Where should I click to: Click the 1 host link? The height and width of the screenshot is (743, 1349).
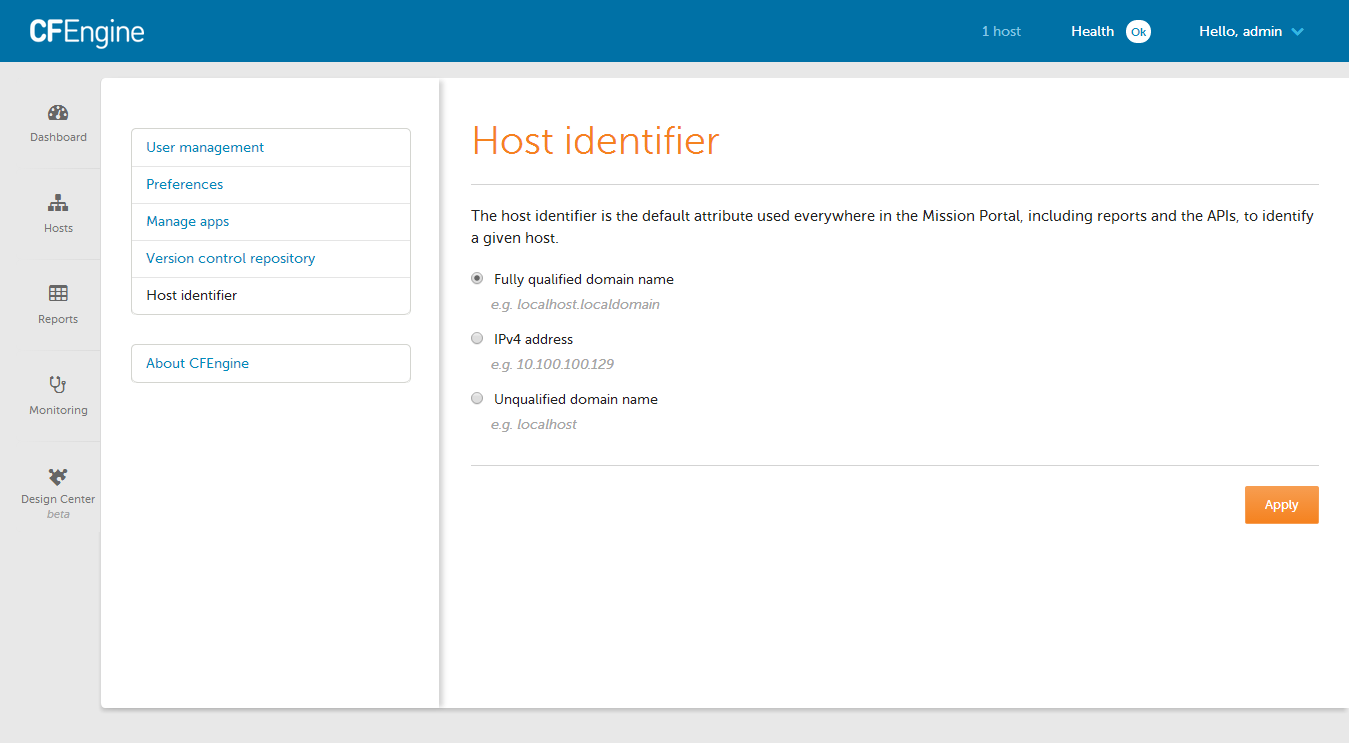[1001, 32]
